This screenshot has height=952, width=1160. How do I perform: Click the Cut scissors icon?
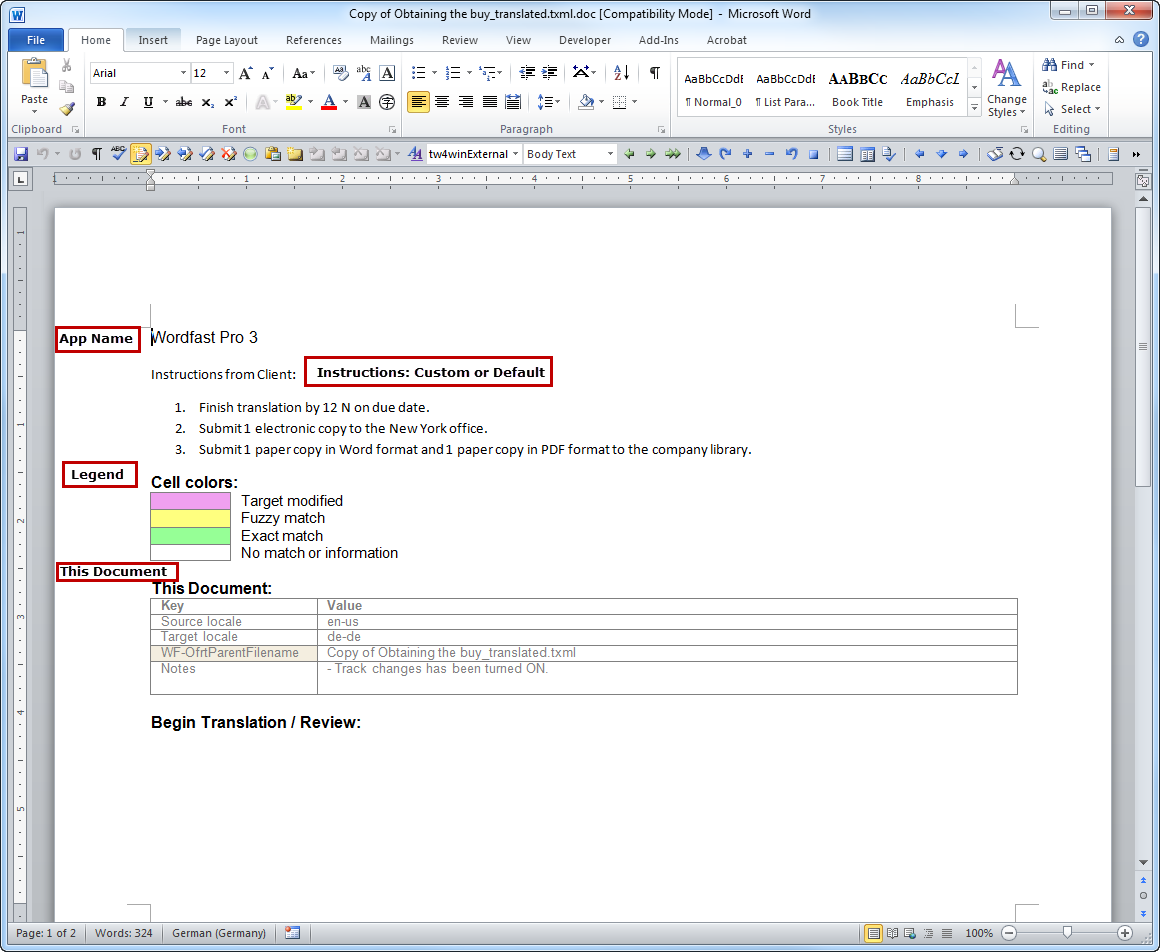coord(67,66)
